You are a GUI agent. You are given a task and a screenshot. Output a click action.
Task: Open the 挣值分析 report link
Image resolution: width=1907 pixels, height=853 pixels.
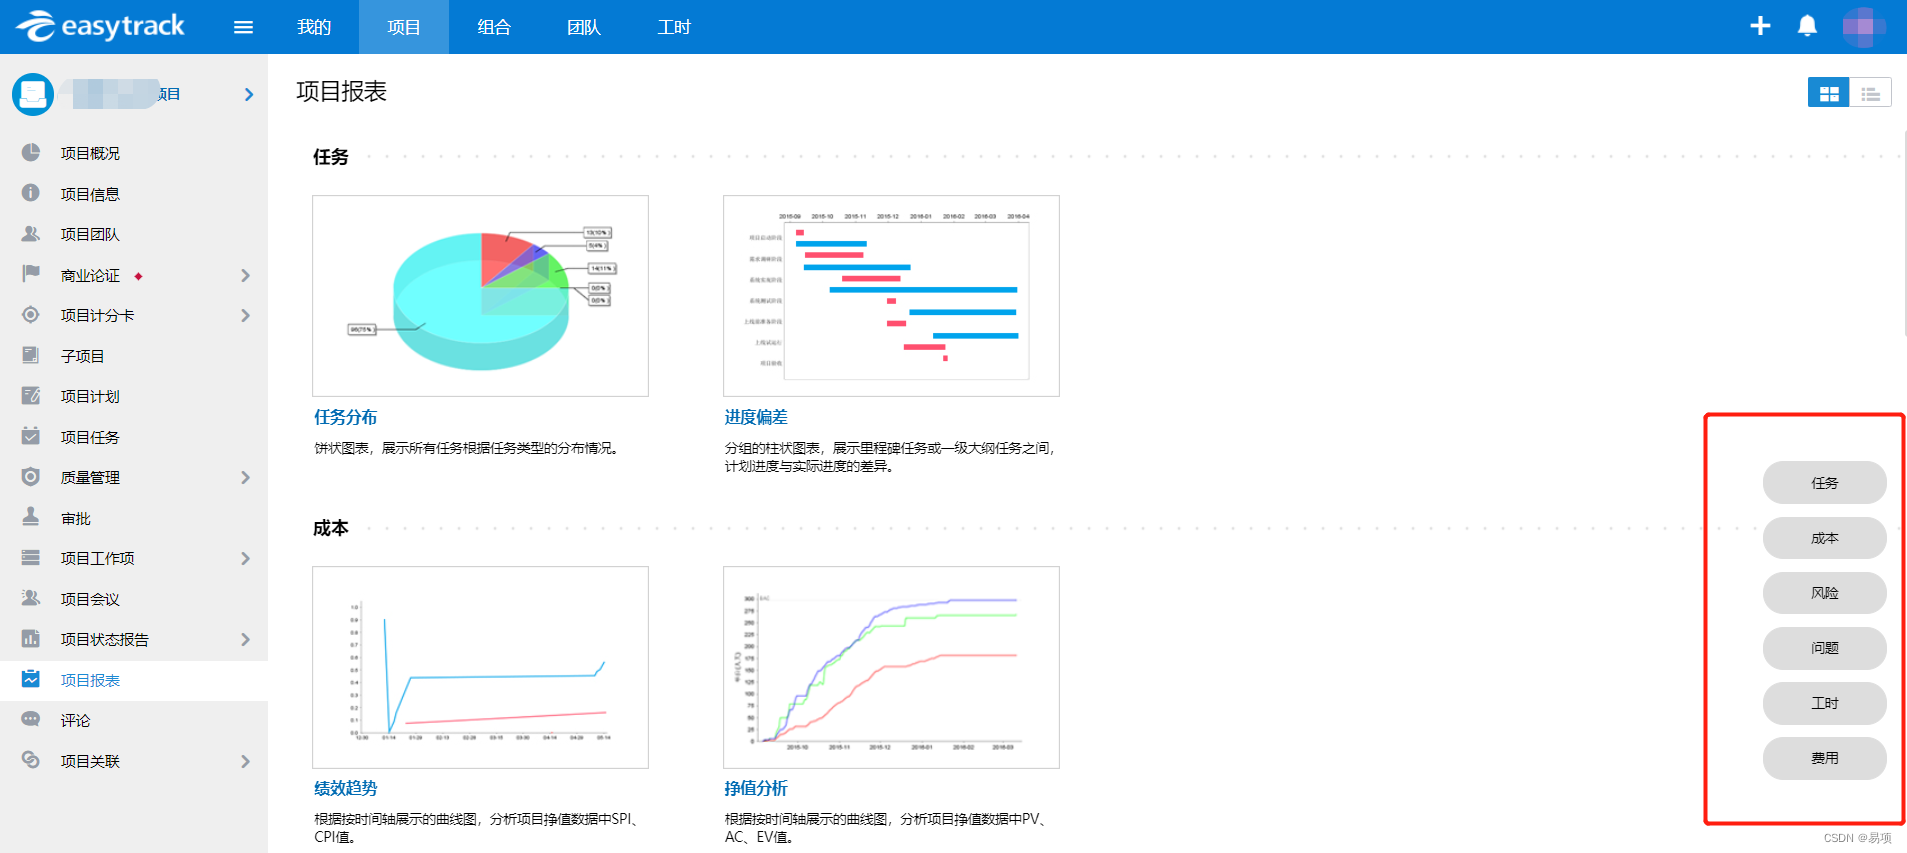point(756,788)
